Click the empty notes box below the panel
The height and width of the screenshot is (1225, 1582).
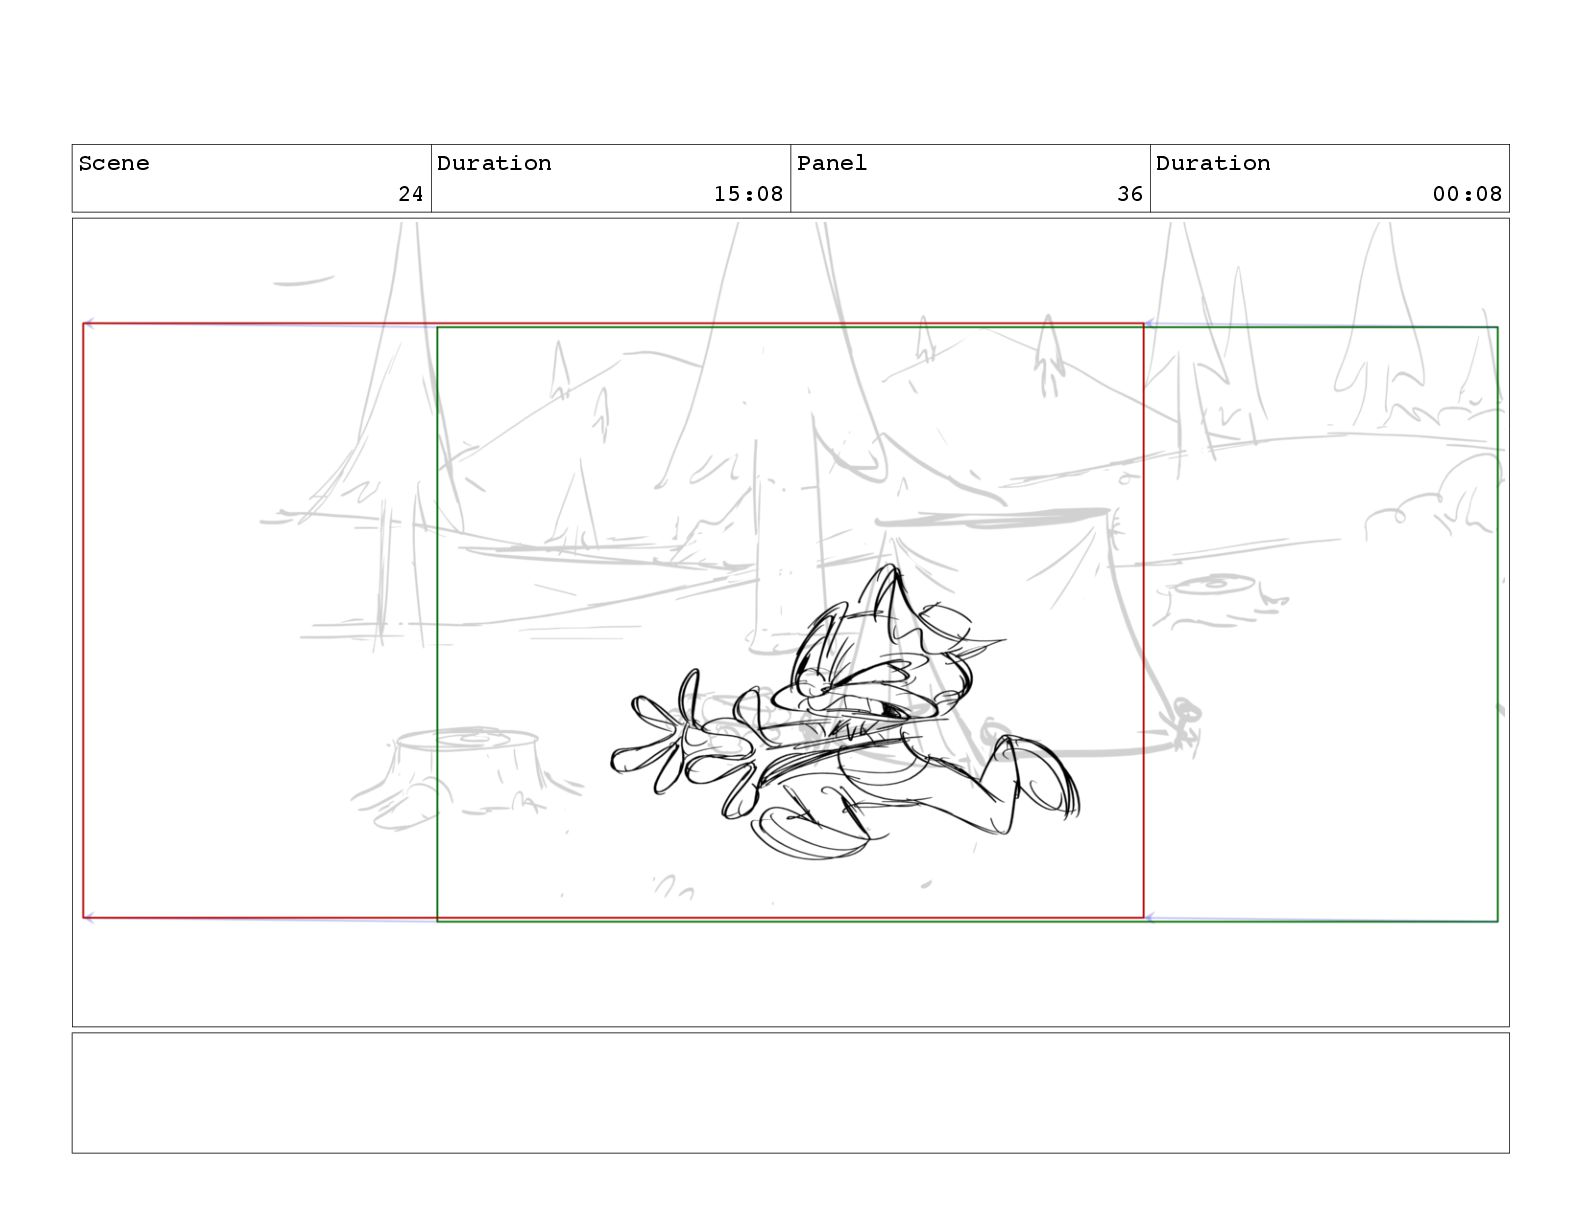pos(790,1093)
